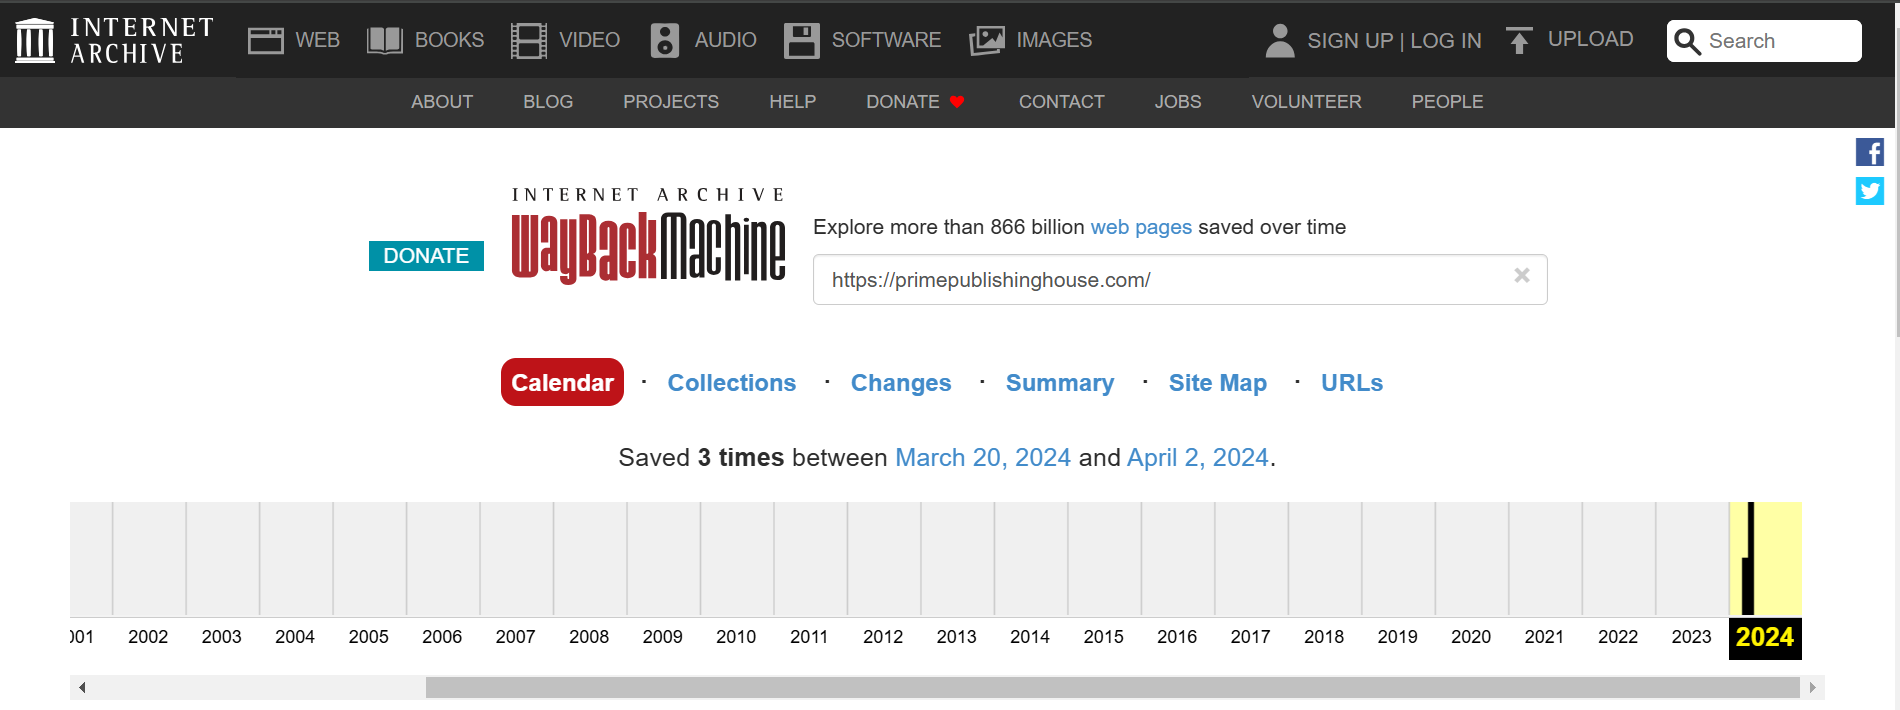The width and height of the screenshot is (1900, 710).
Task: Open the Books section icon
Action: click(x=385, y=40)
